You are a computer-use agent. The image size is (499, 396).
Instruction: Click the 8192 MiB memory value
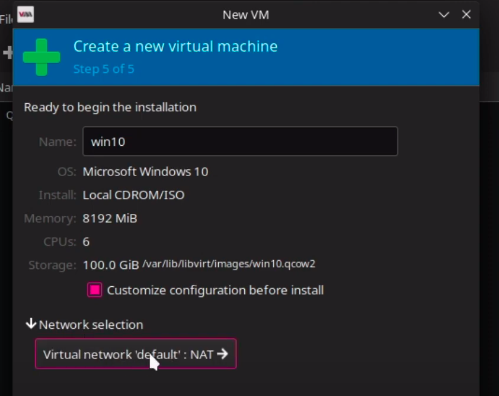point(110,218)
